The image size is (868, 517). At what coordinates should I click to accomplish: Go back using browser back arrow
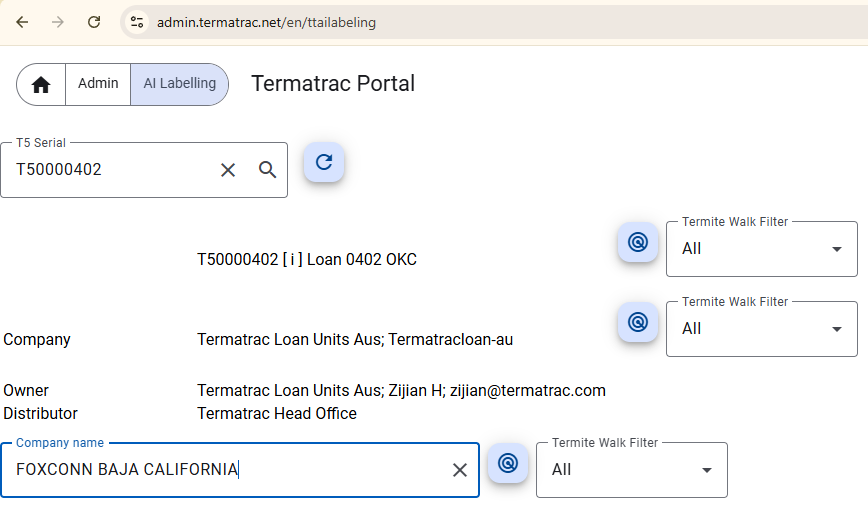click(22, 22)
